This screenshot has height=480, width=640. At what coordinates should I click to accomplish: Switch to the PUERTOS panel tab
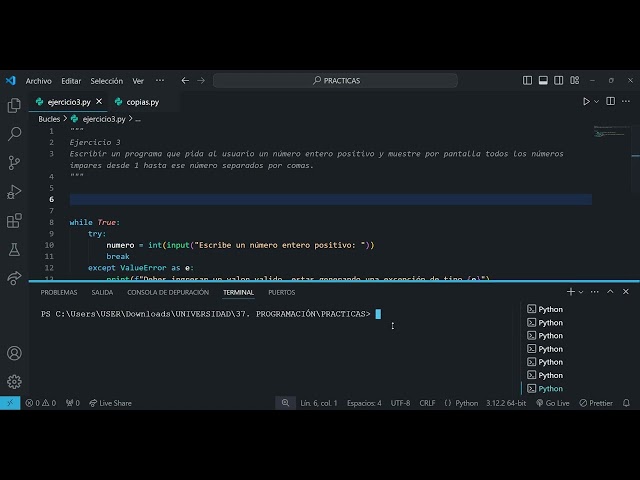pyautogui.click(x=282, y=292)
